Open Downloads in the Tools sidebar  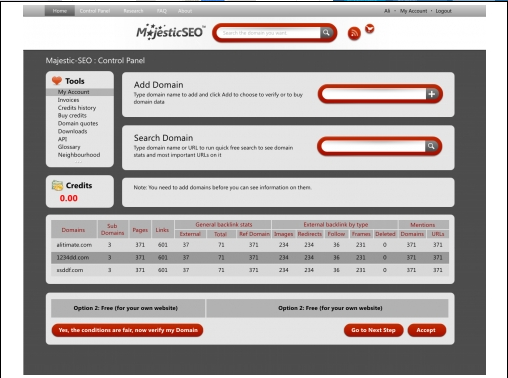(x=72, y=131)
